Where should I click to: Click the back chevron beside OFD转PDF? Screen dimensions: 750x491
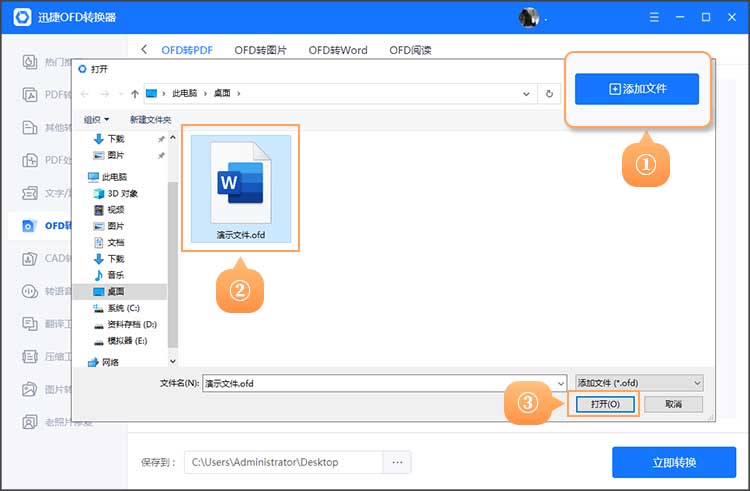point(144,49)
